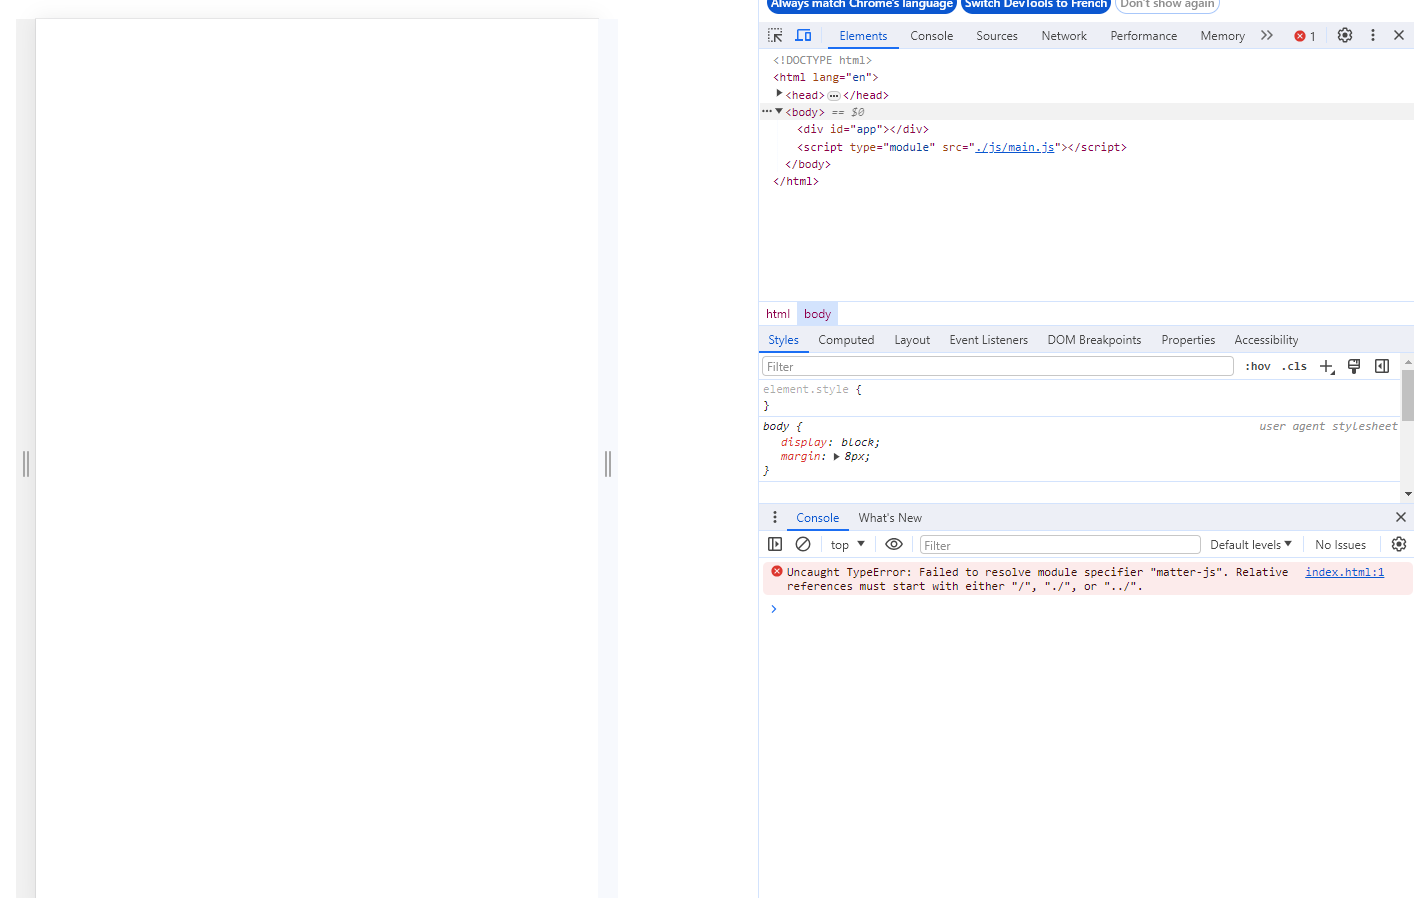Toggle the .cls element classes button
1414x898 pixels.
coord(1294,367)
